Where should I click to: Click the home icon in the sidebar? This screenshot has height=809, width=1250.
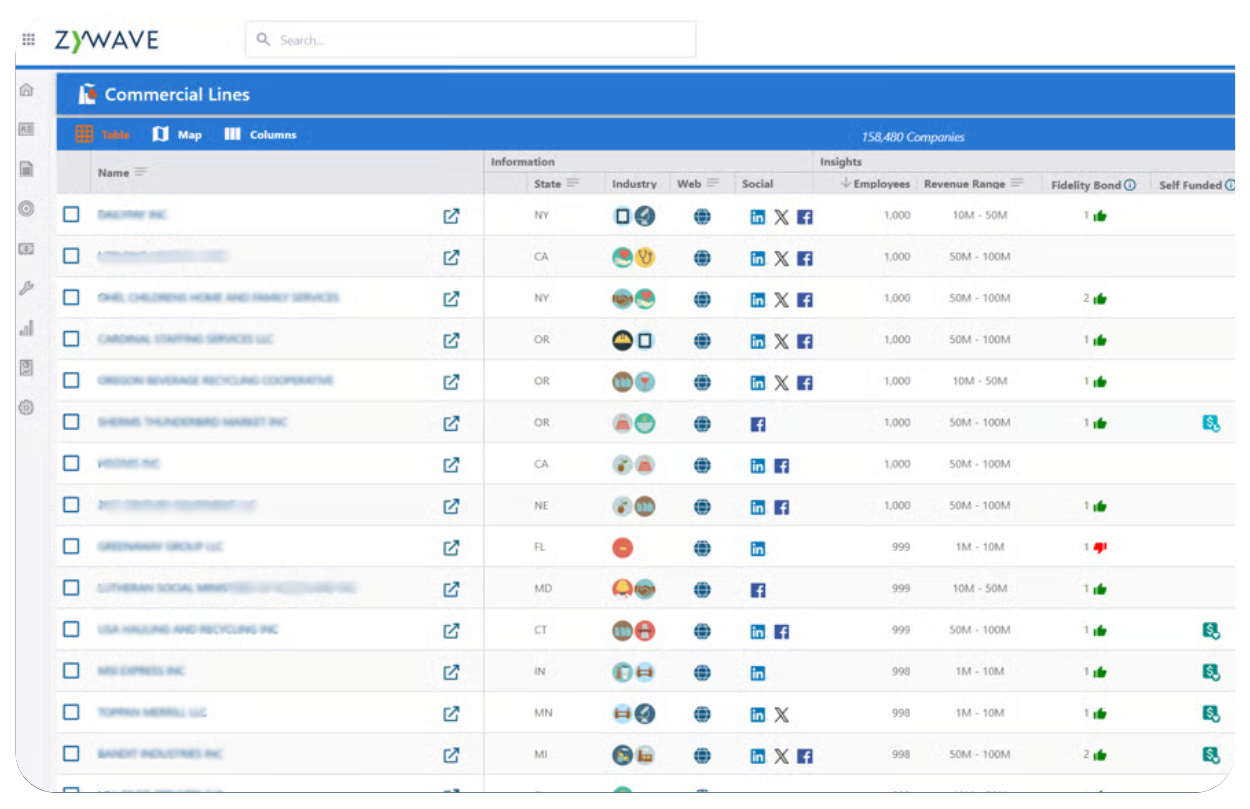pos(27,90)
